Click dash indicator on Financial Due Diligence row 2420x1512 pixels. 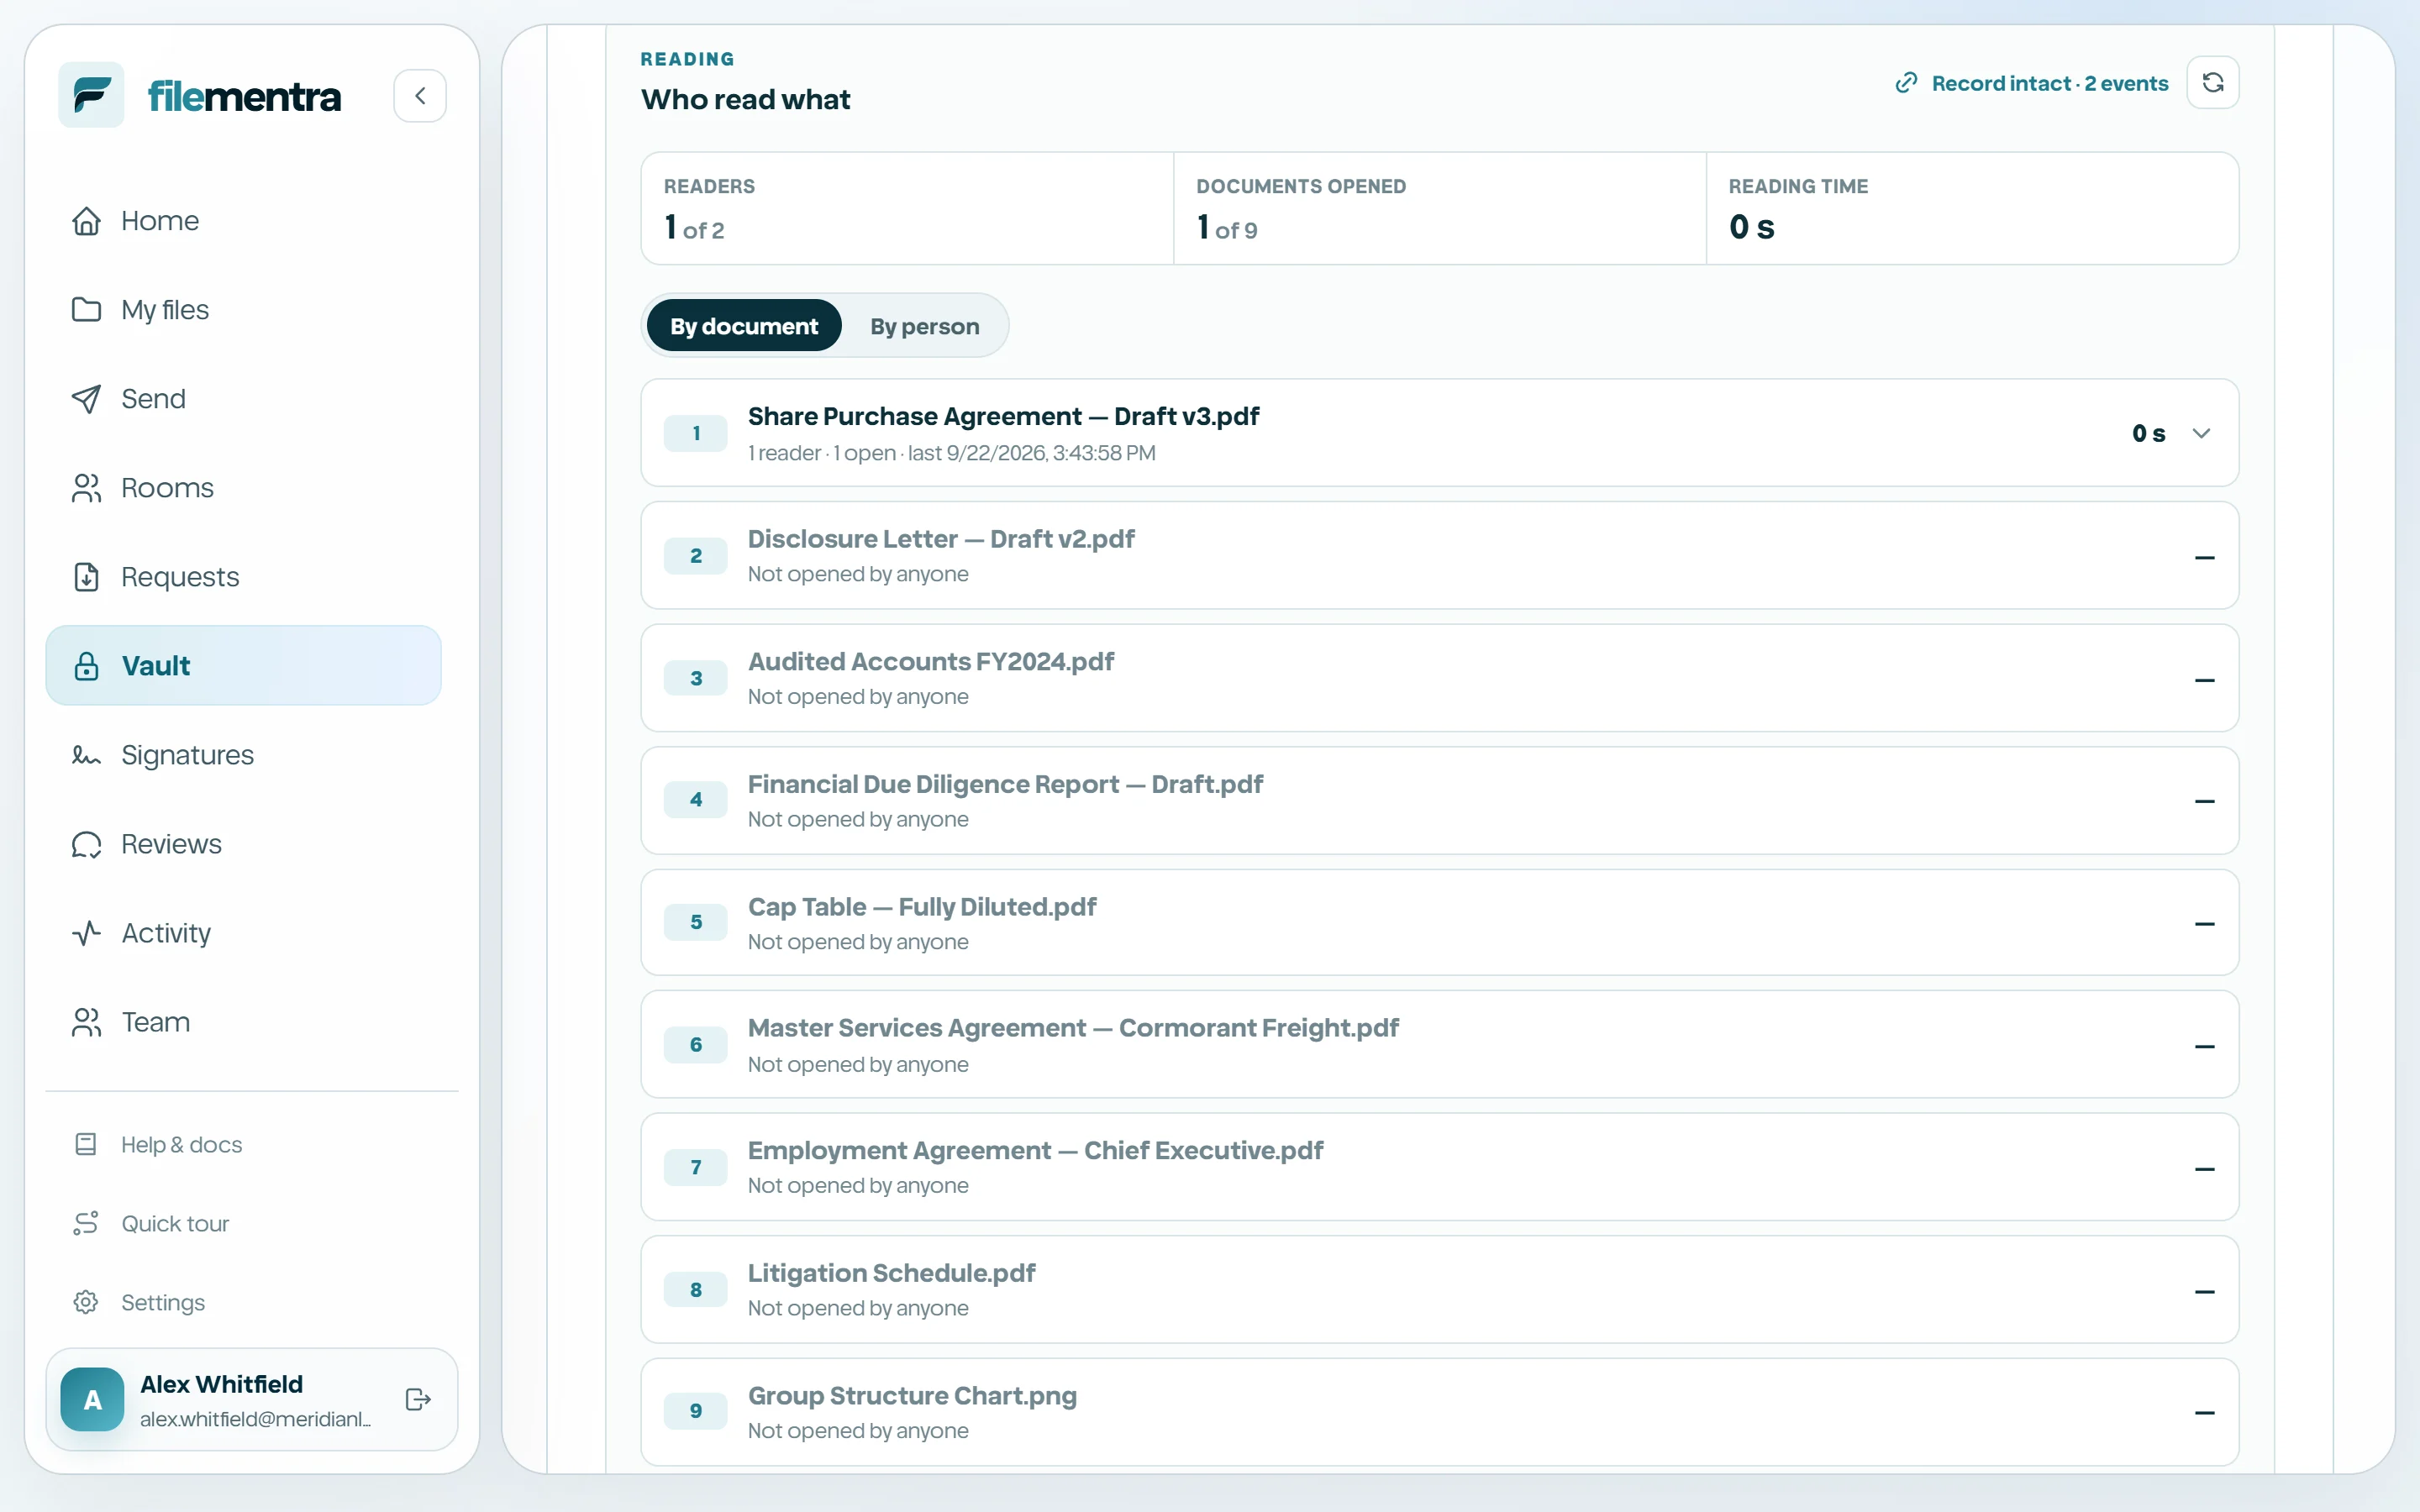tap(2204, 801)
